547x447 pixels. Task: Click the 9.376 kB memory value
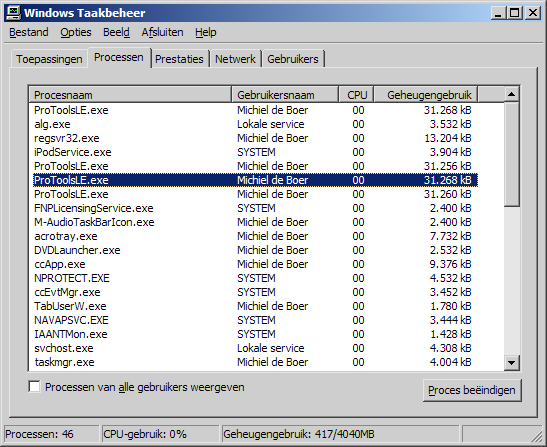point(450,264)
